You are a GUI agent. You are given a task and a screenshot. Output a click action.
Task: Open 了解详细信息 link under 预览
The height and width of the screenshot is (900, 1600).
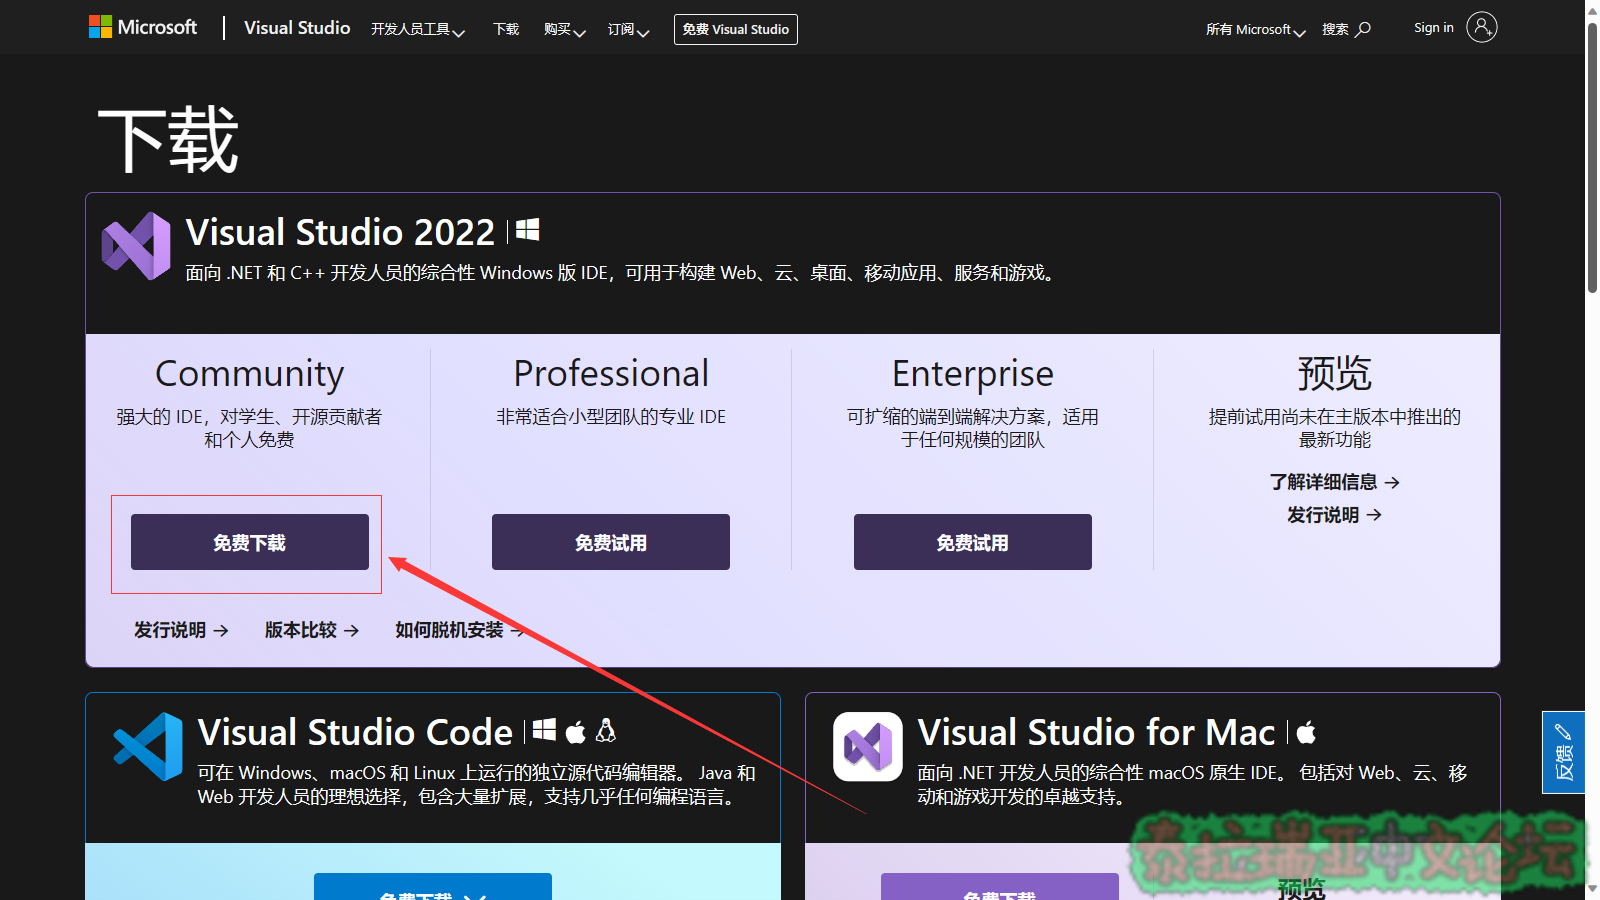tap(1334, 482)
